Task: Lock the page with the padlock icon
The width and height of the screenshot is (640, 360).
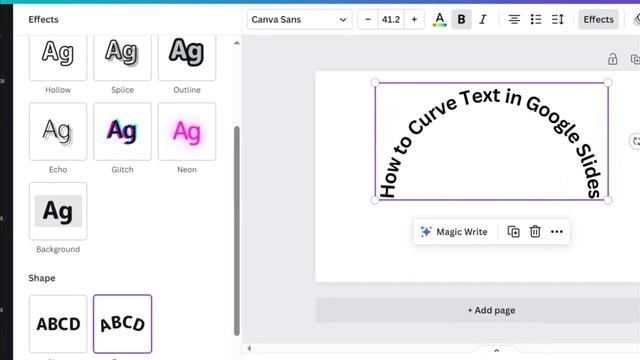Action: (x=612, y=59)
